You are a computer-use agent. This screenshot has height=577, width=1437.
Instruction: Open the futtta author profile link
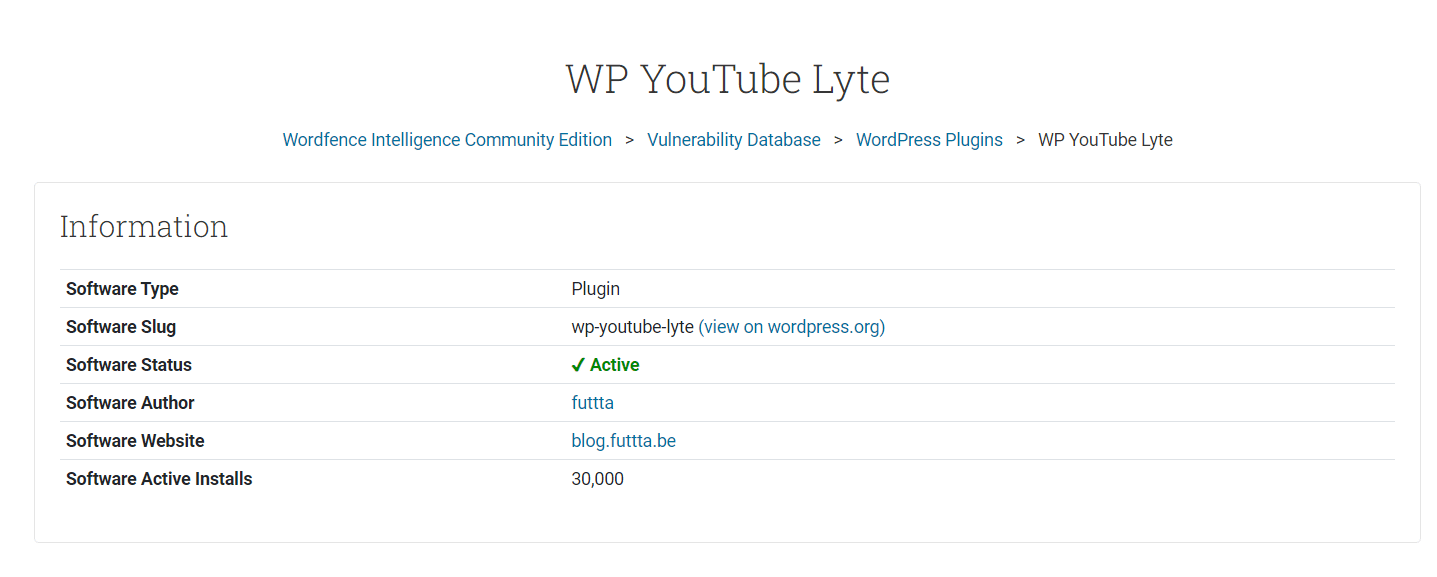point(592,402)
